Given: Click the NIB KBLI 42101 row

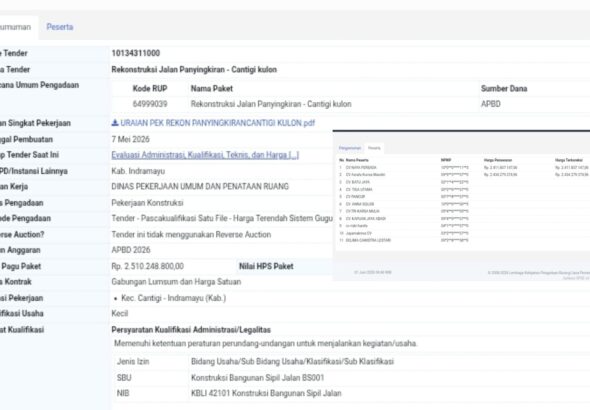Looking at the screenshot, I should [351, 393].
